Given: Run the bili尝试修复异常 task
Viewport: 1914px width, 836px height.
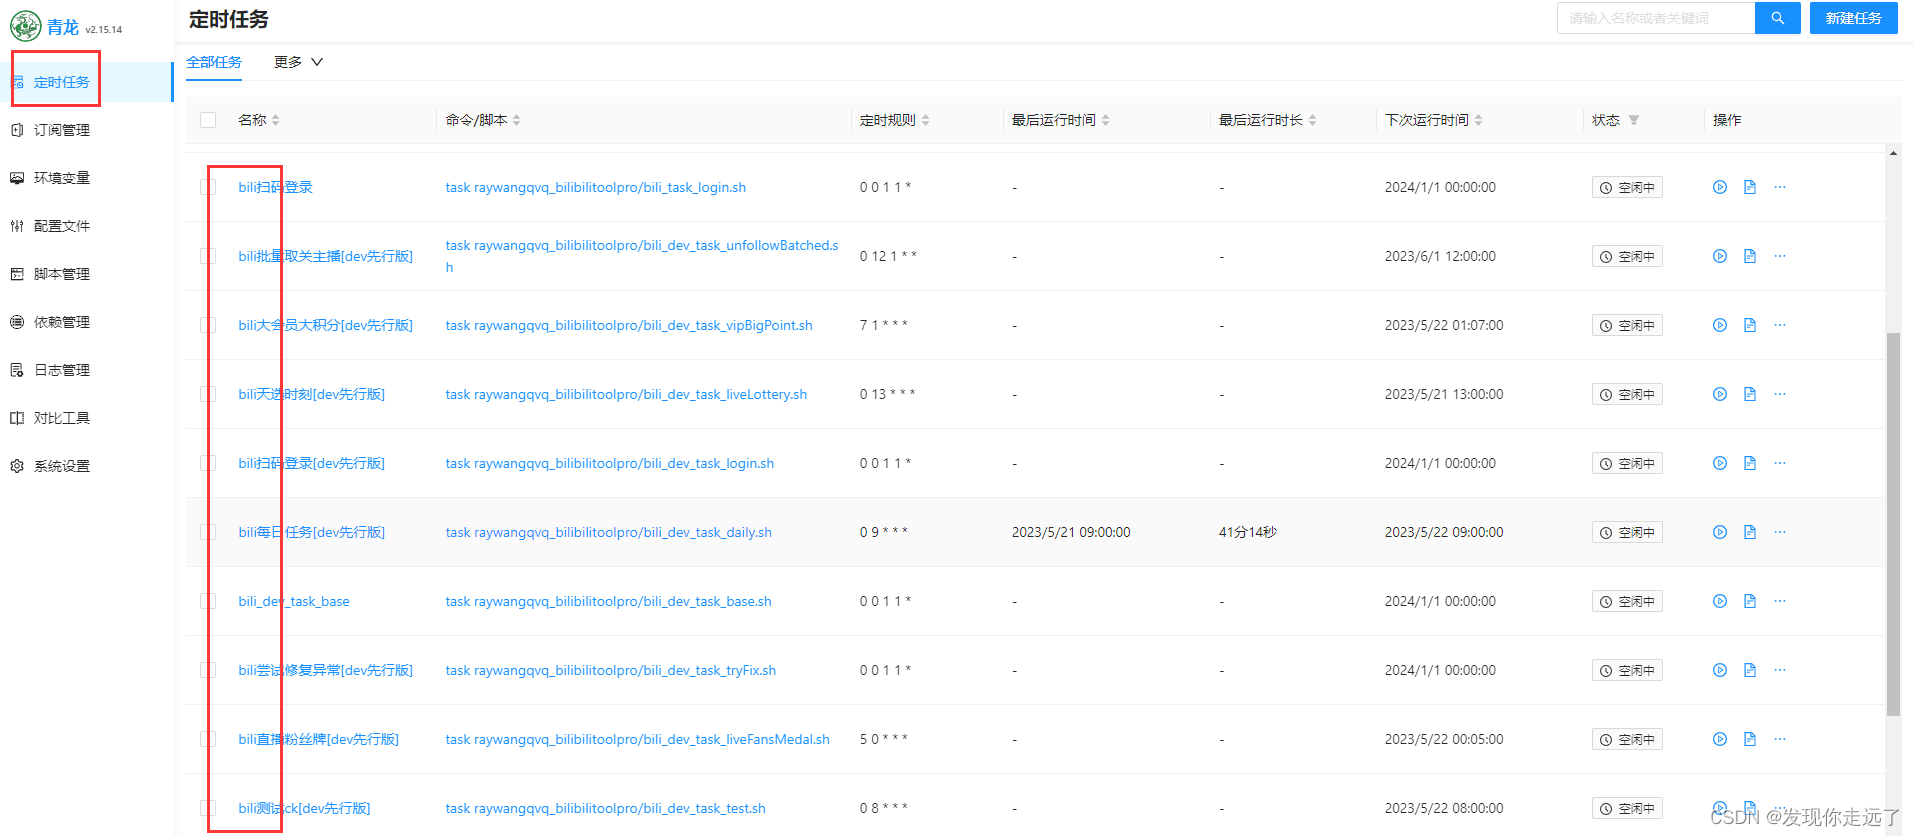Looking at the screenshot, I should pos(1719,670).
